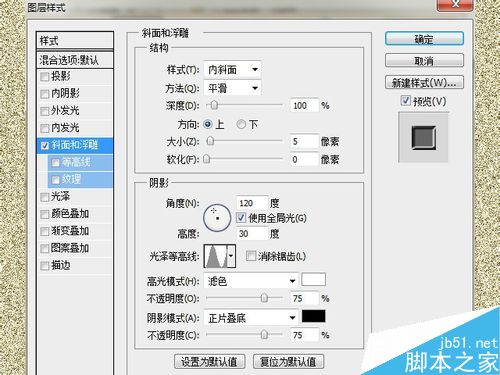The width and height of the screenshot is (500, 375).
Task: Uncheck the 斜面和浮雕 checkbox
Action: click(x=44, y=146)
